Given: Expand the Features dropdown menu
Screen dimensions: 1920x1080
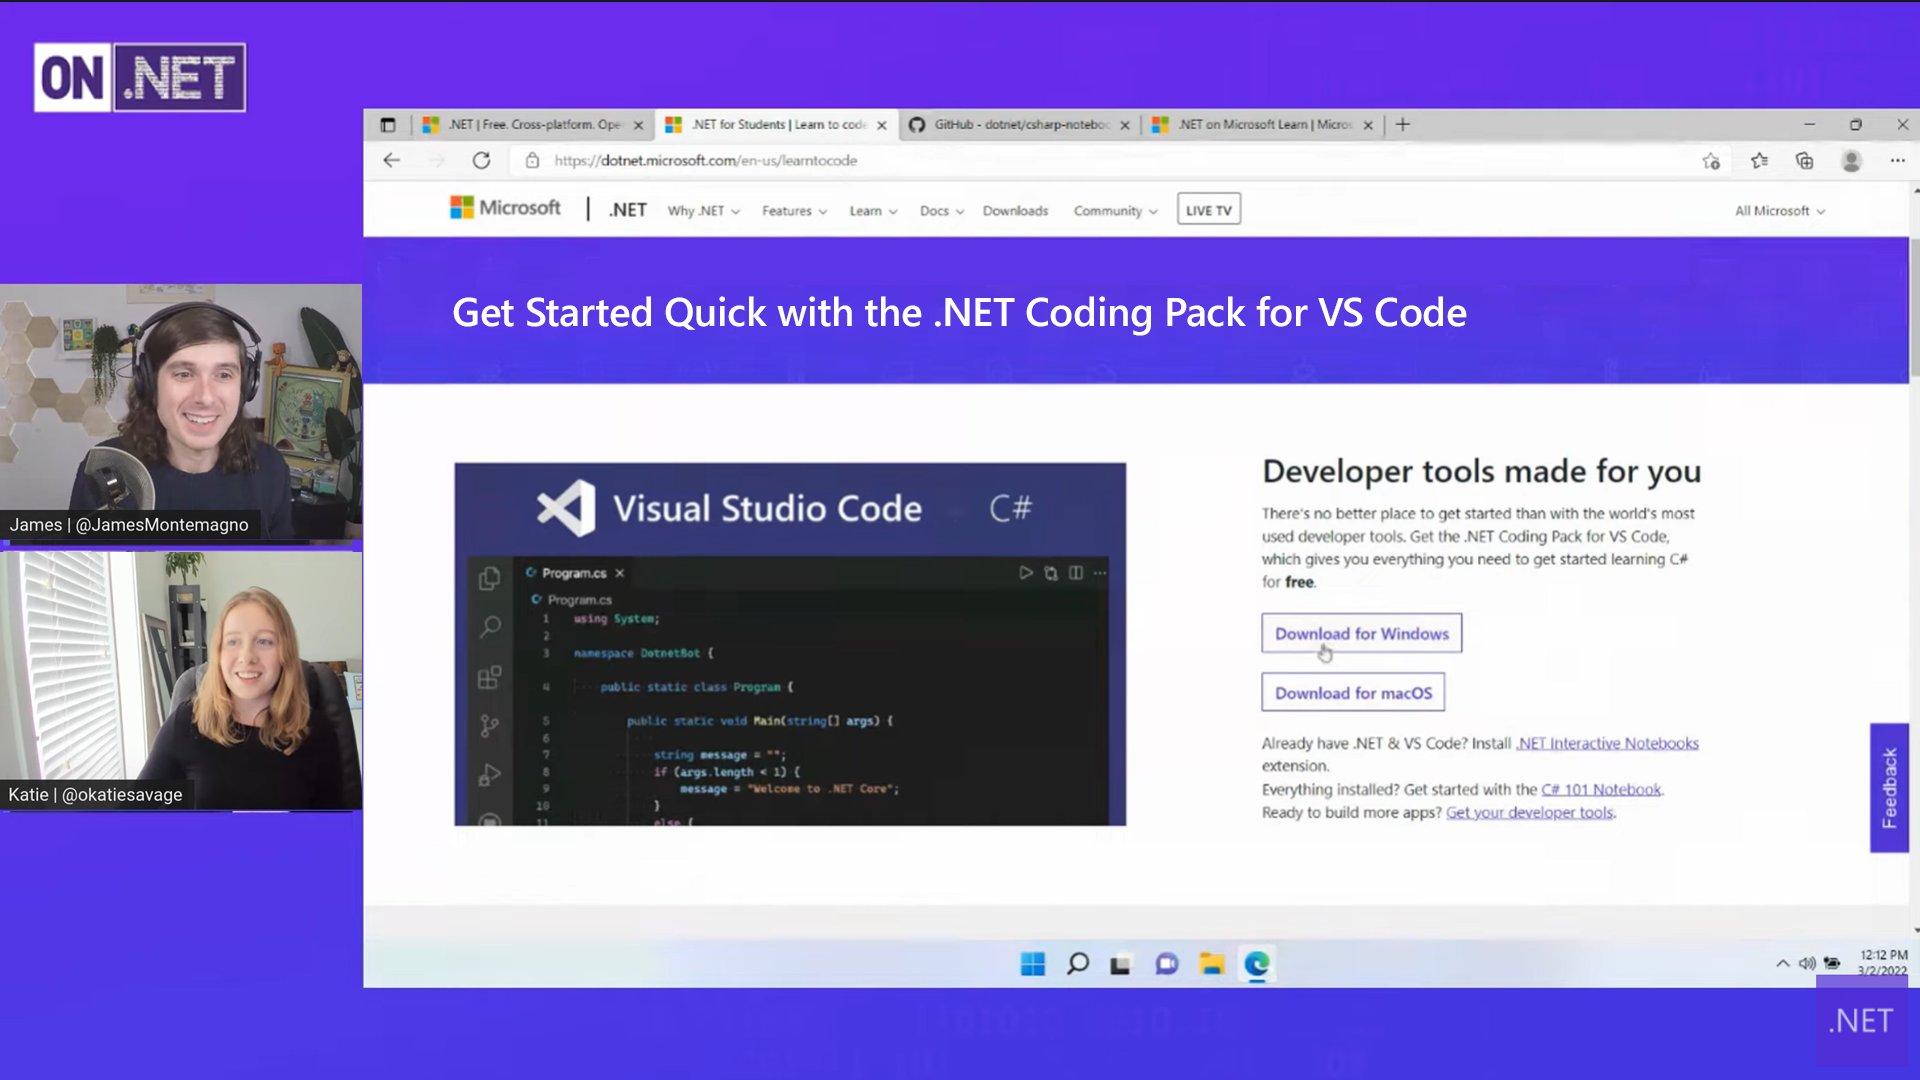Looking at the screenshot, I should pyautogui.click(x=794, y=211).
